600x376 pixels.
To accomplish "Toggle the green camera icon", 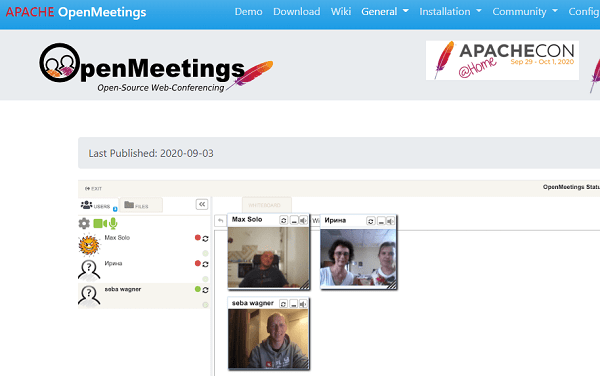I will coord(100,223).
